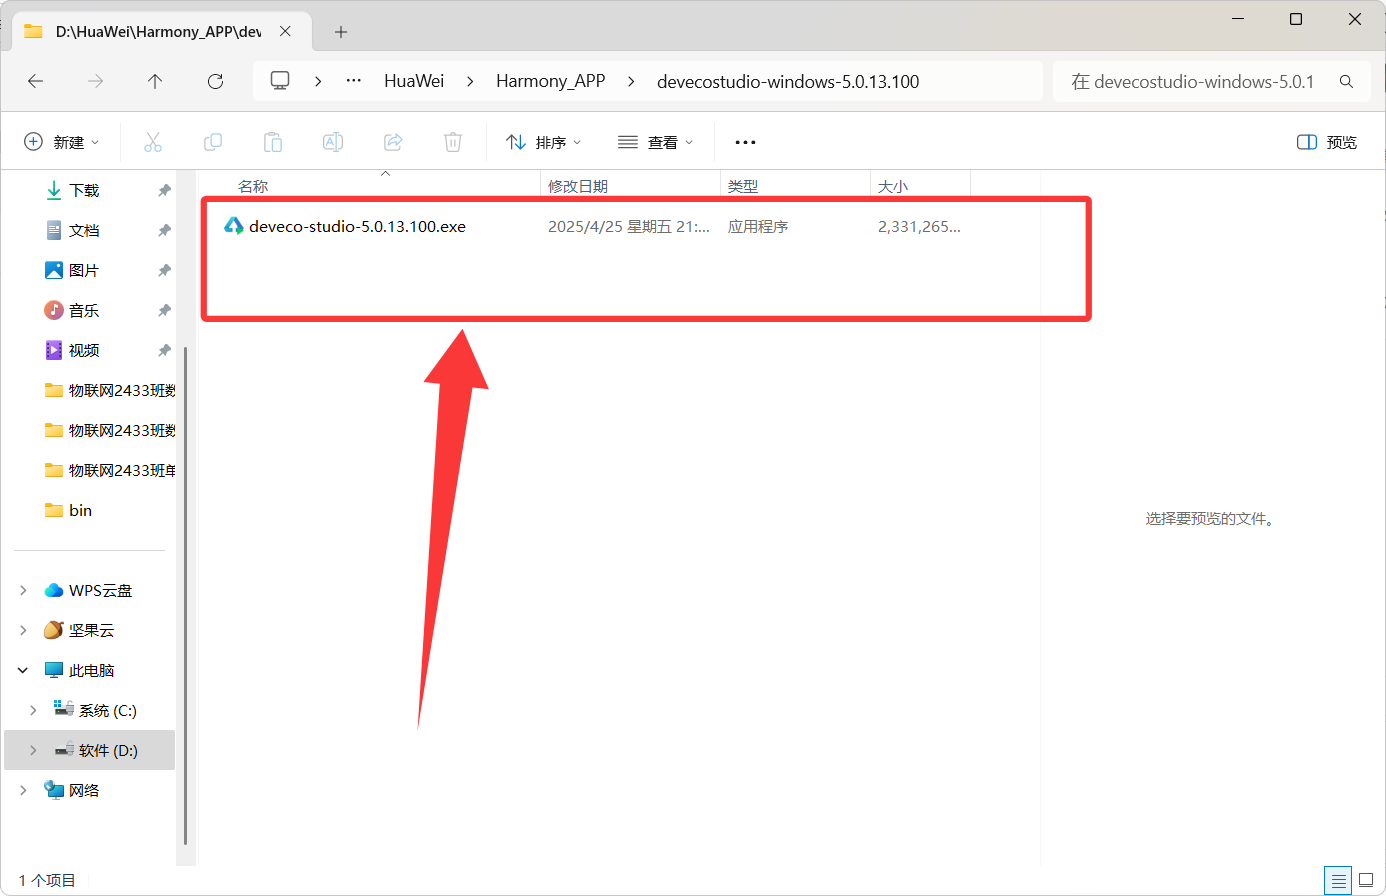
Task: Unpin 音乐 from quick access
Action: (164, 310)
